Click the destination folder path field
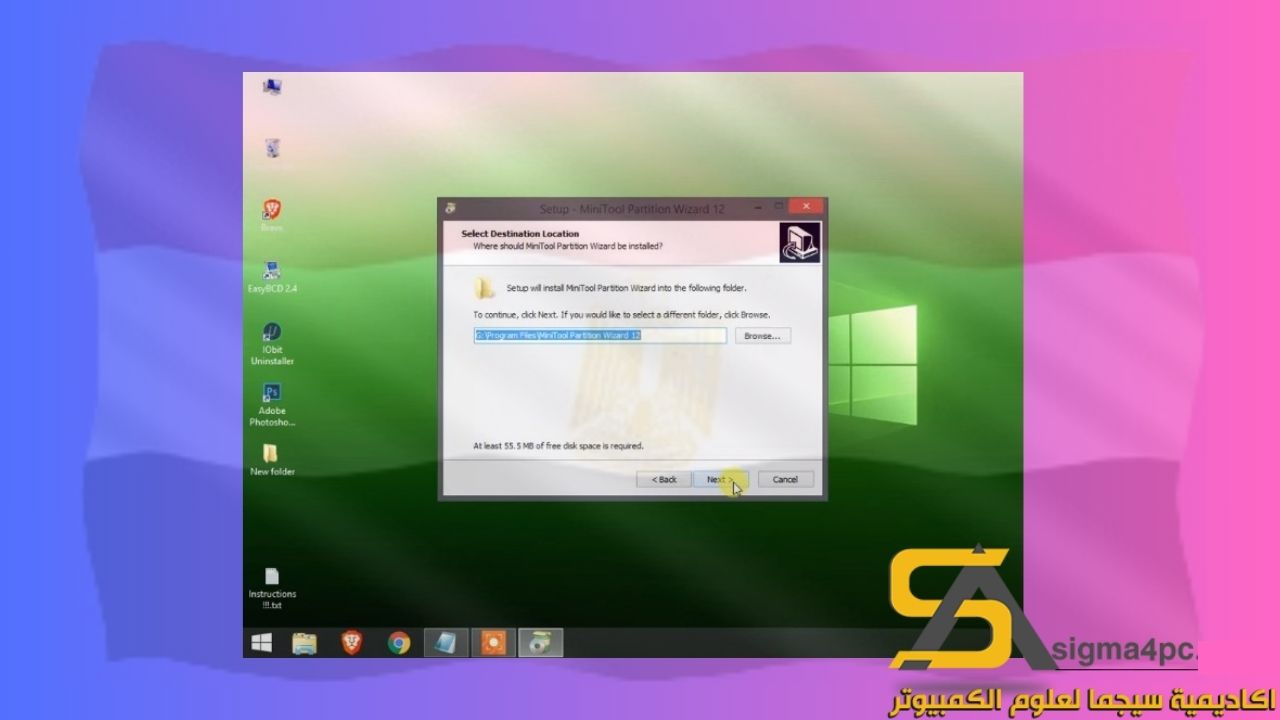The image size is (1280, 720). click(x=600, y=336)
